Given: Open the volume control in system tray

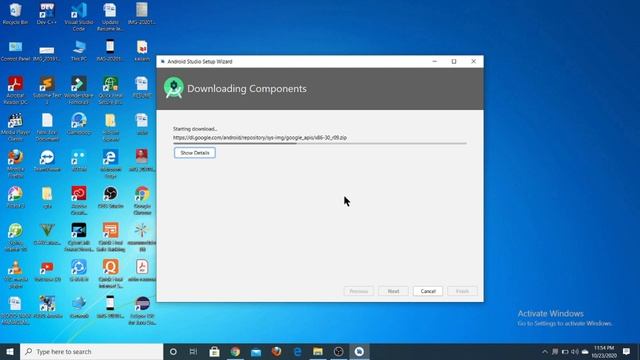Looking at the screenshot, I should [575, 351].
